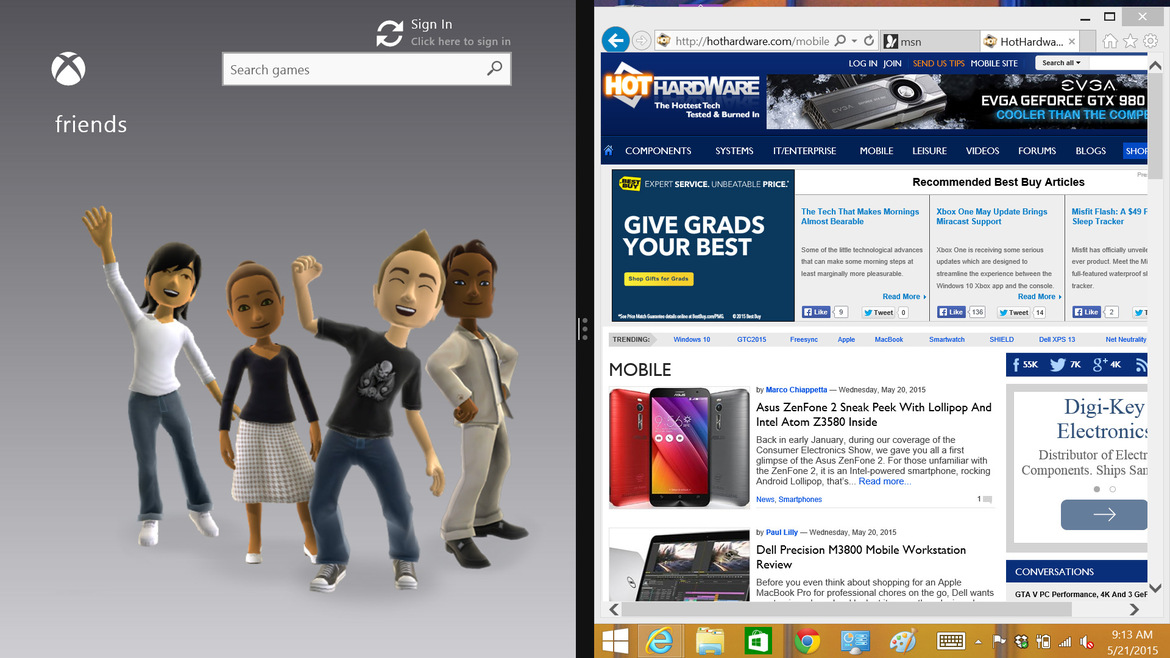
Task: Open 'The Tech That Makes Mornings' article
Action: [860, 216]
